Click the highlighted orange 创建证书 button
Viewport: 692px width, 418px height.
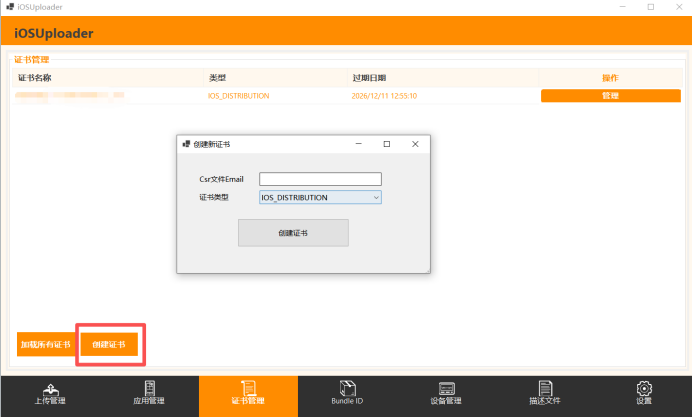tap(109, 344)
